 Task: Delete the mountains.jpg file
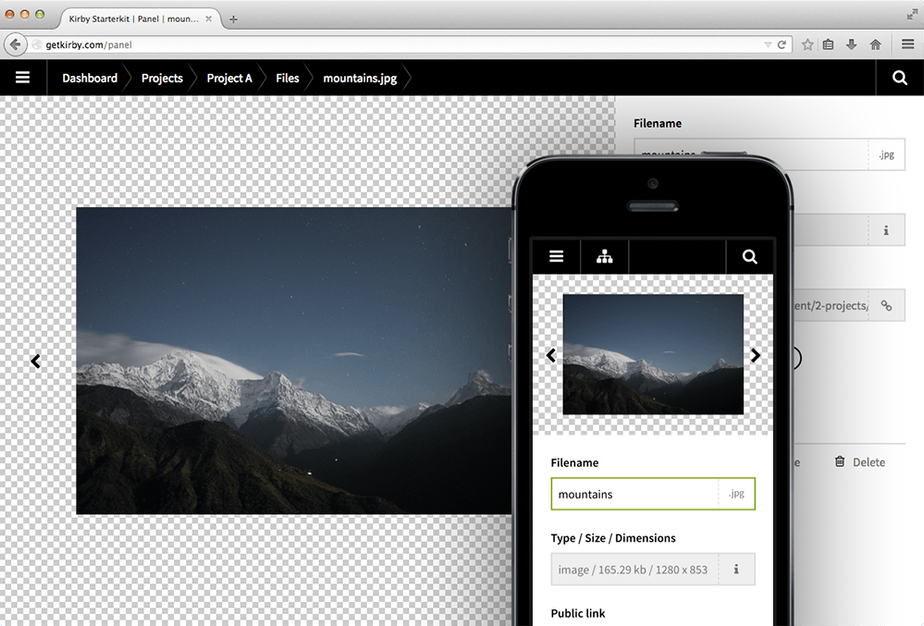pos(860,462)
